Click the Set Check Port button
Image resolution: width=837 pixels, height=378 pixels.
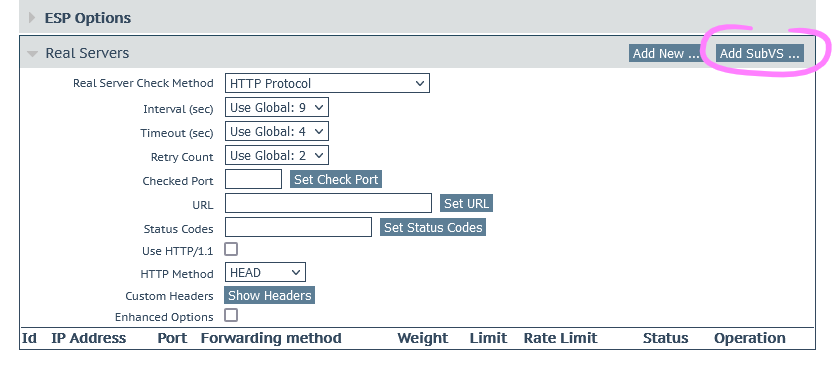336,179
